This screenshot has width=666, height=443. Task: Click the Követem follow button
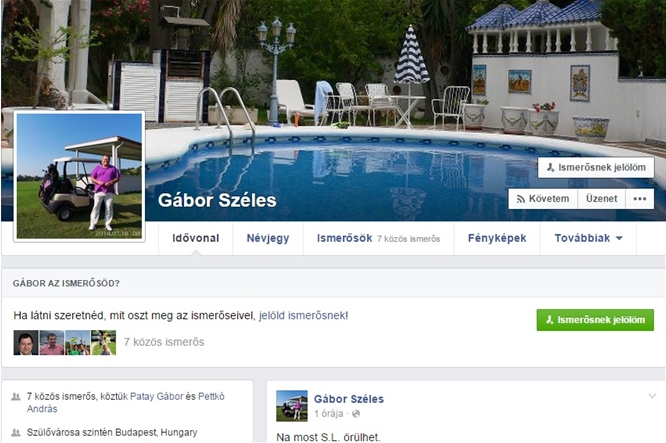543,199
